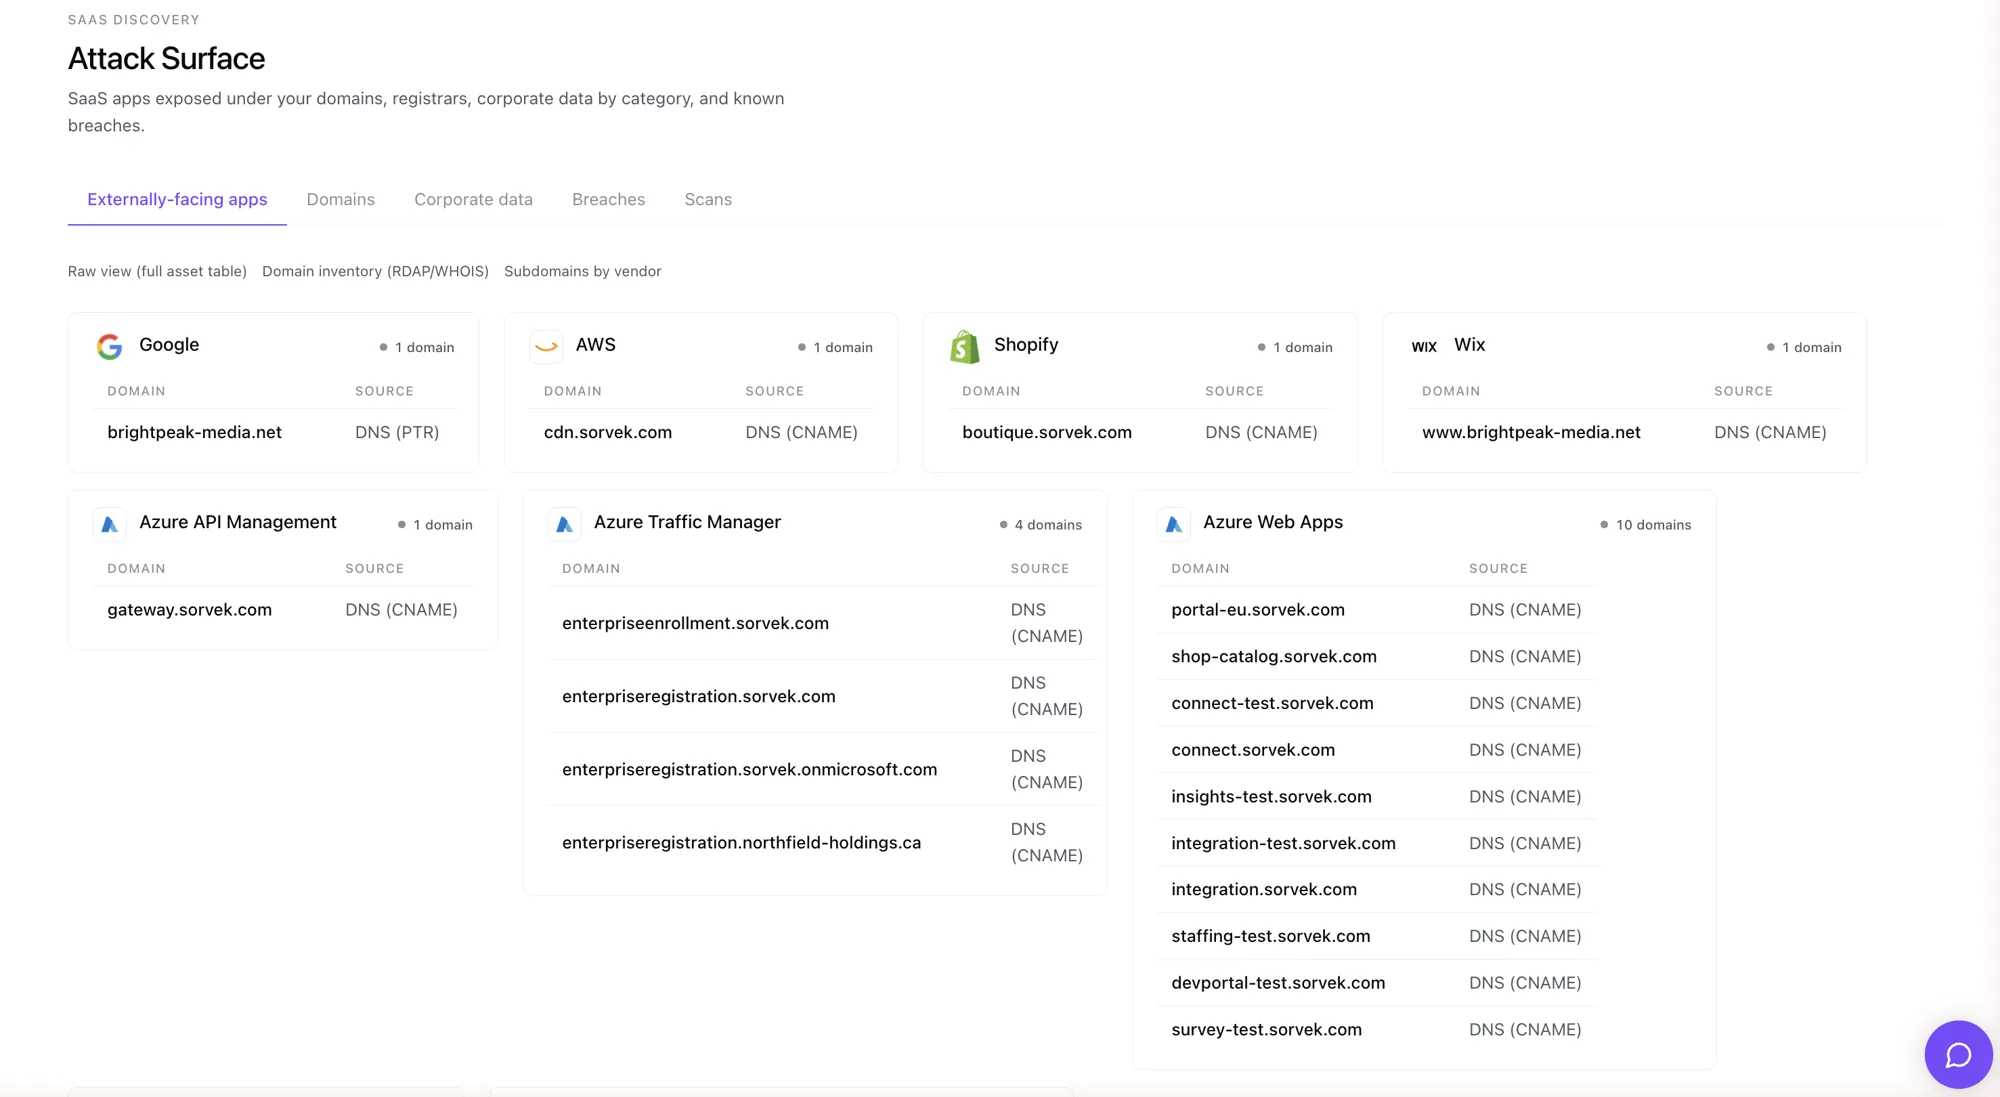Click DNS (PTR) source in Google card
Screen dimensions: 2000x1097
[397, 432]
